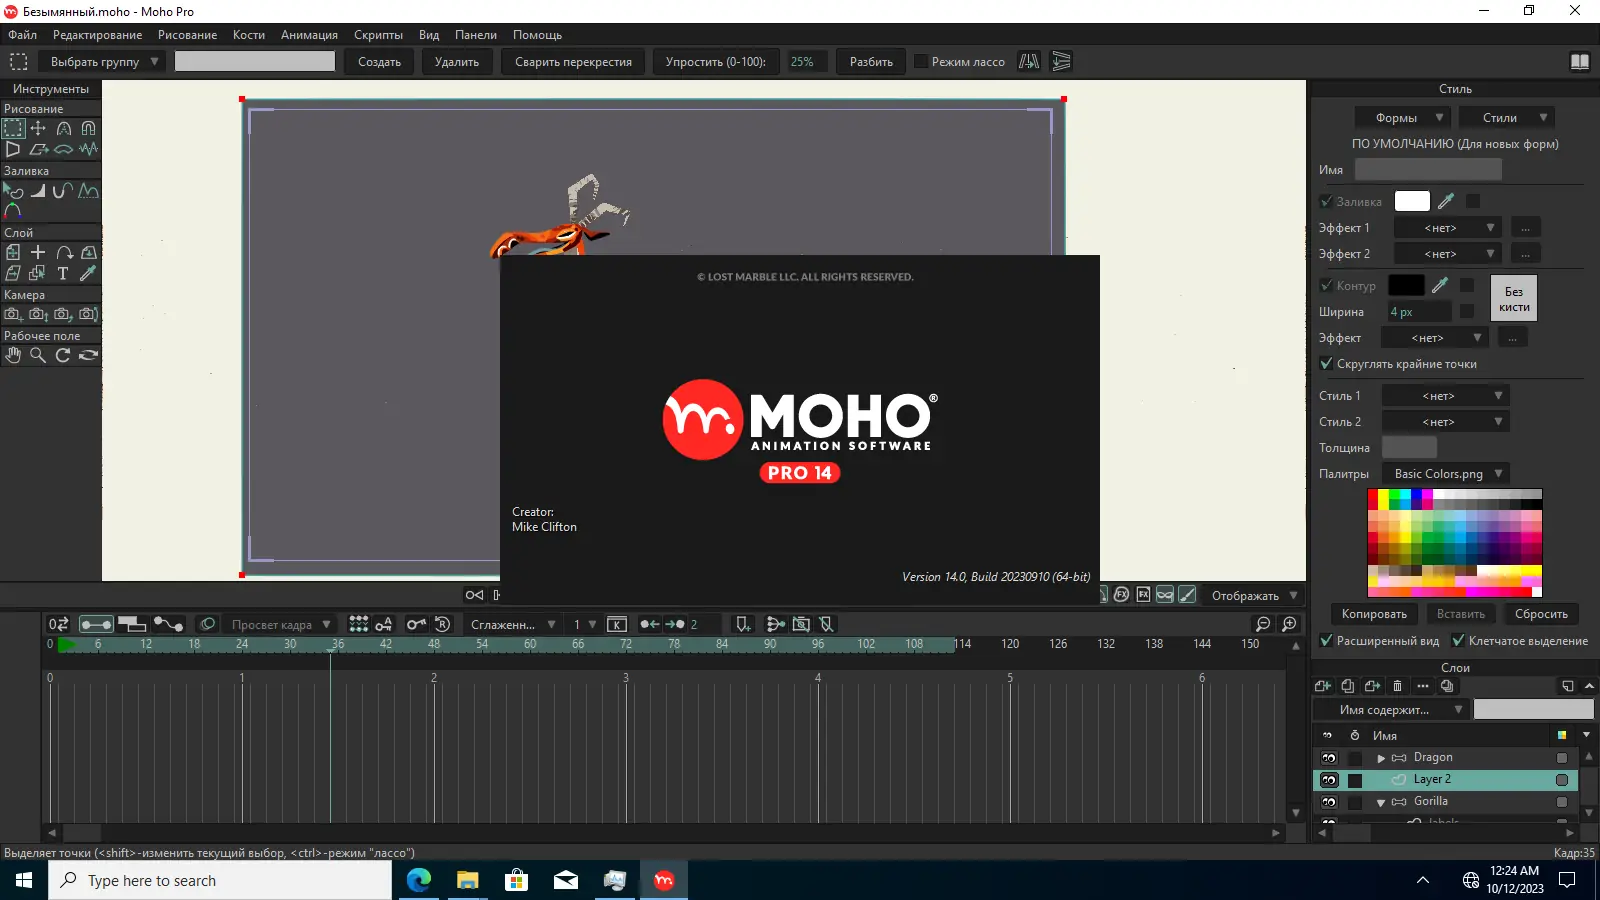This screenshot has height=900, width=1600.
Task: Open the File (Файл) menu
Action: tap(22, 35)
